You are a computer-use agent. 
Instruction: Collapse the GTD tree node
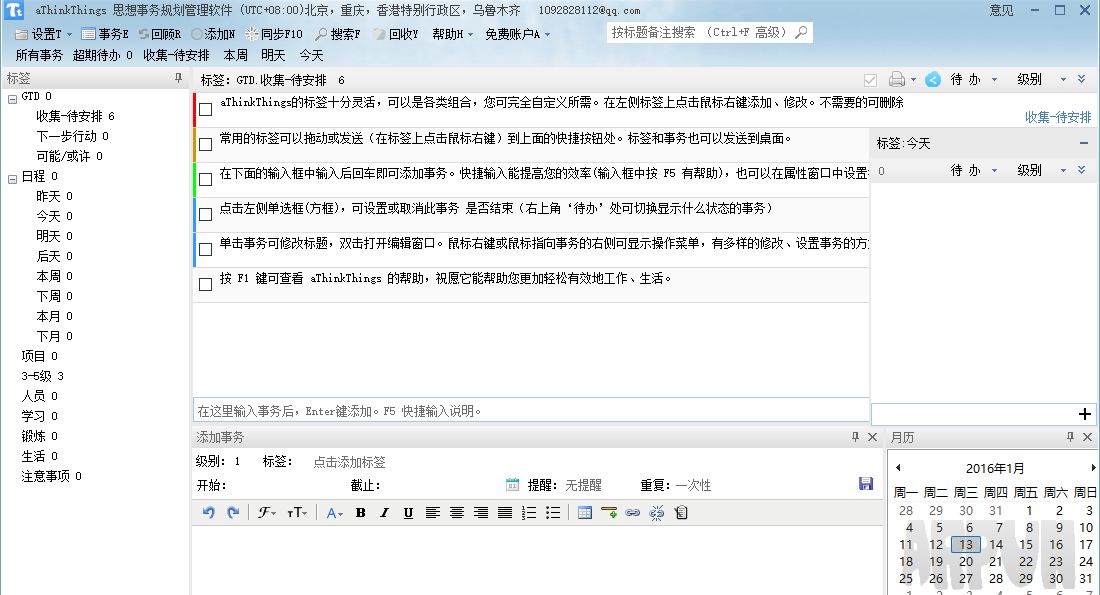[x=12, y=99]
